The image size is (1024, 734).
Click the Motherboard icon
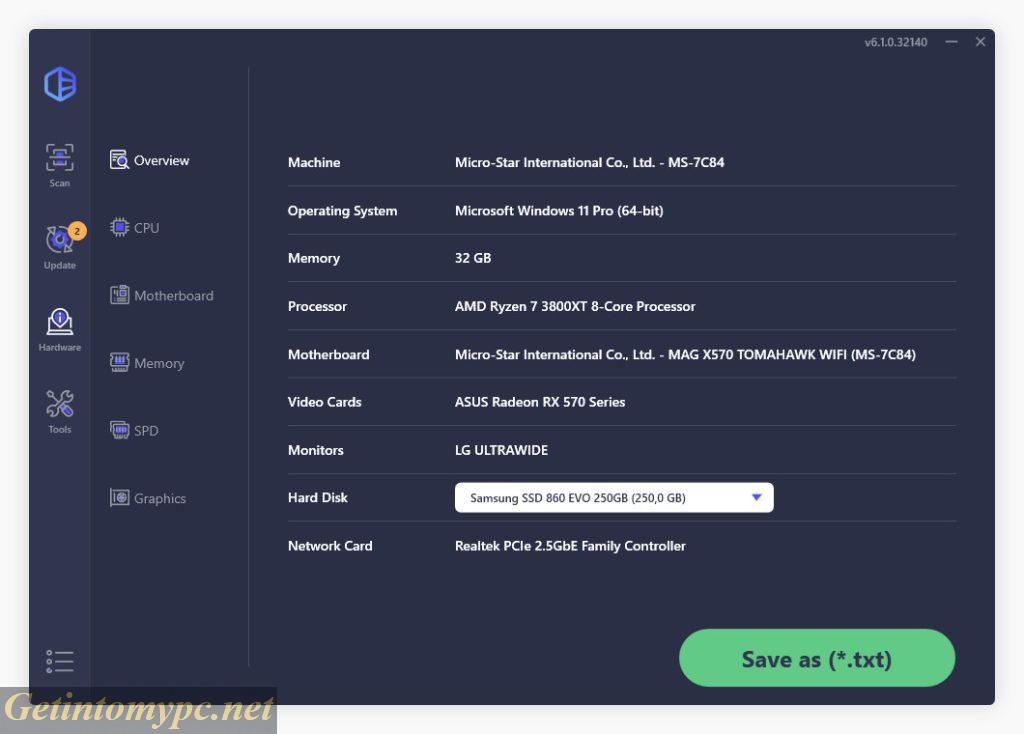pos(119,295)
